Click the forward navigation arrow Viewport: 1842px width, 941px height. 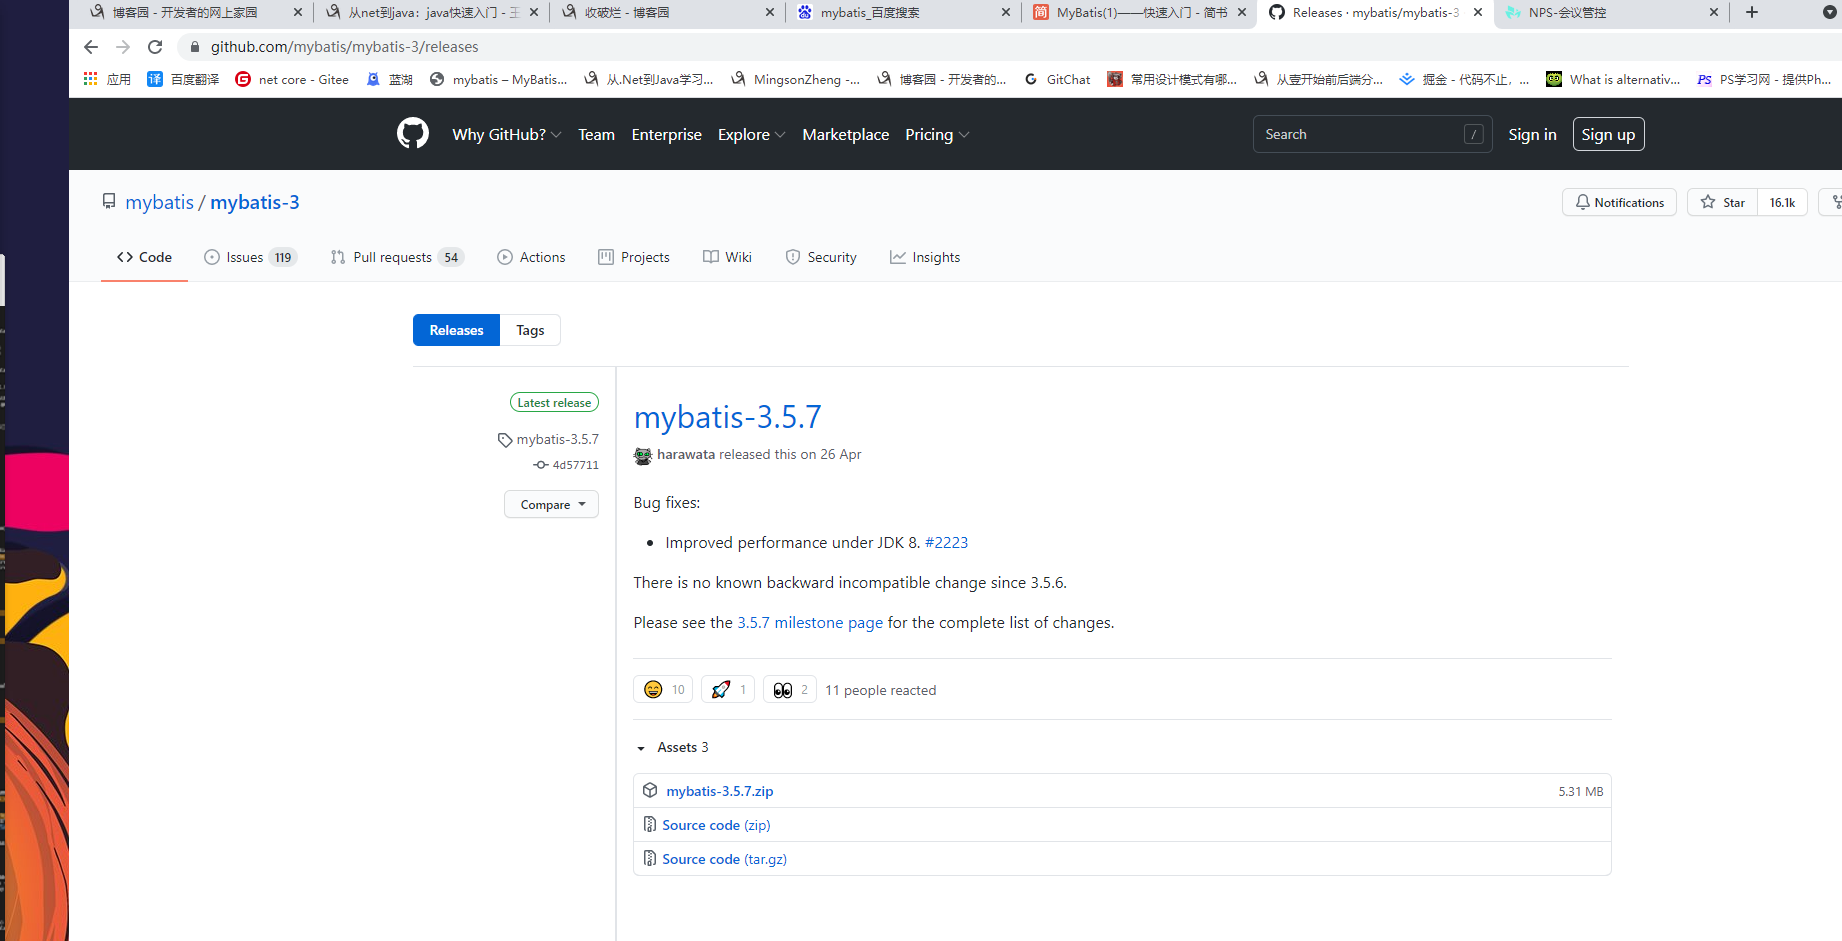123,47
